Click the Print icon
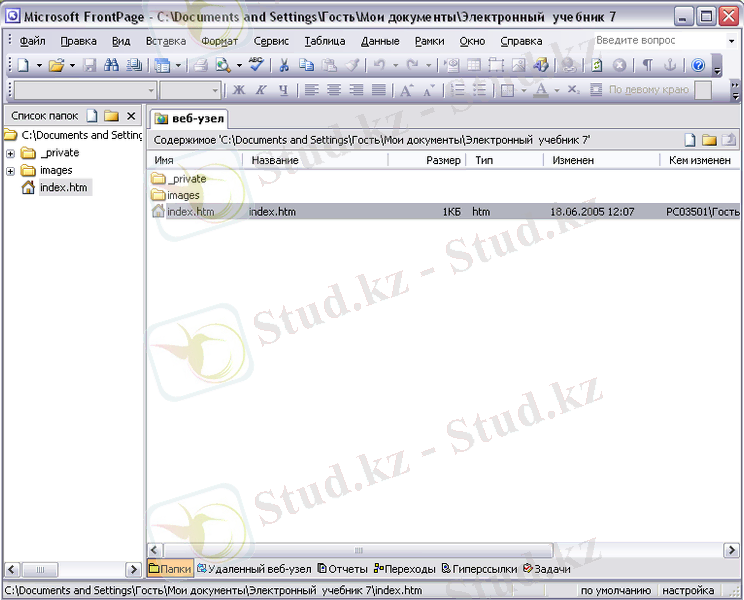This screenshot has width=744, height=600. [x=201, y=65]
